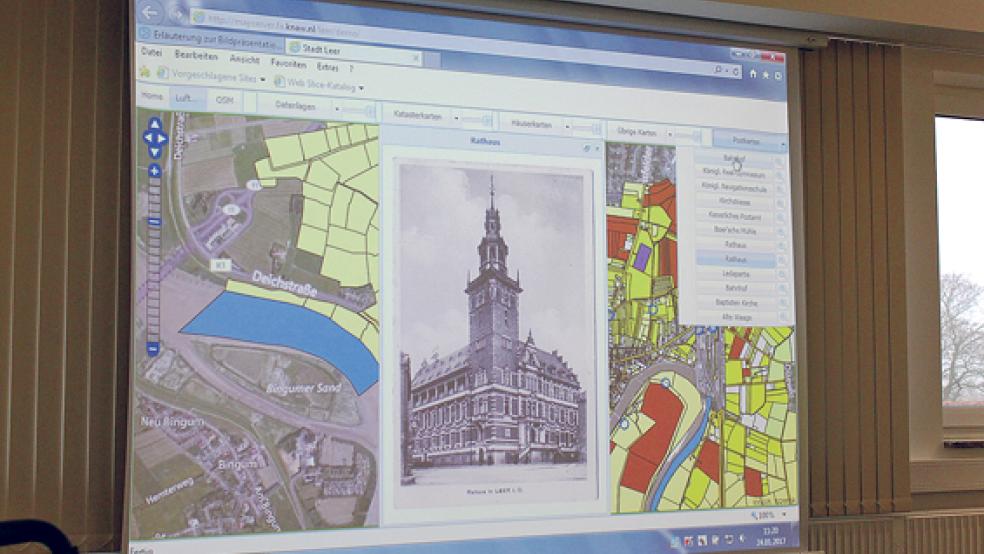Select Kirchstrasse postcard entry
The image size is (984, 554).
coord(734,203)
